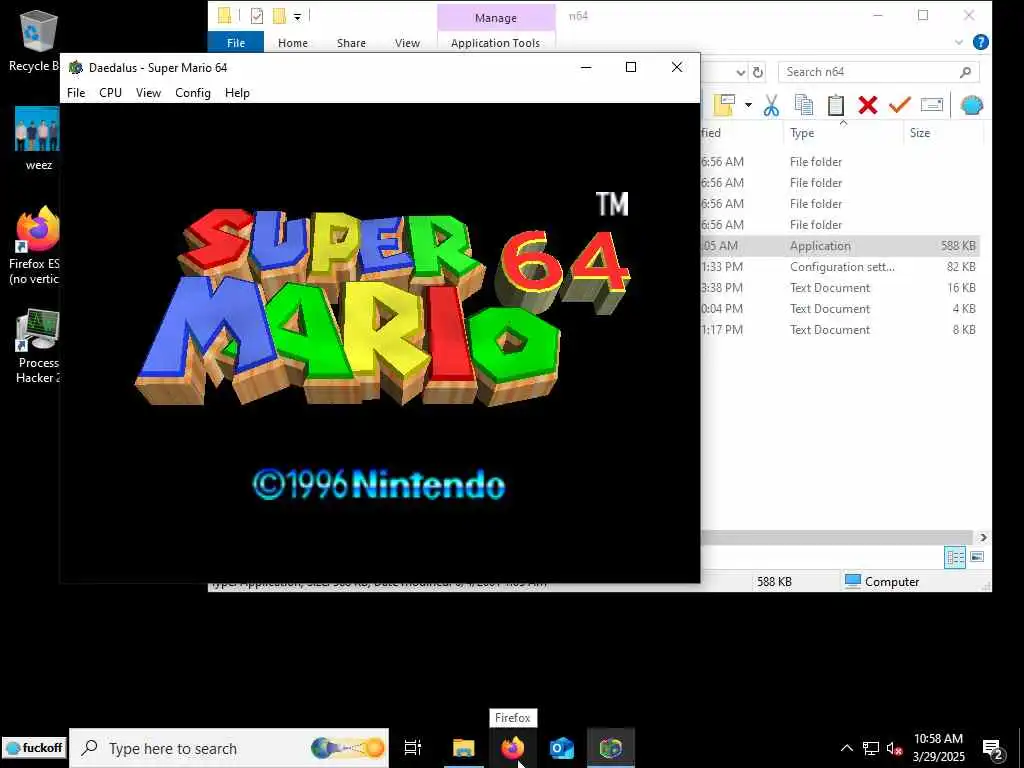This screenshot has height=768, width=1024.
Task: Expand the Explorer ribbon chevron
Action: 959,42
